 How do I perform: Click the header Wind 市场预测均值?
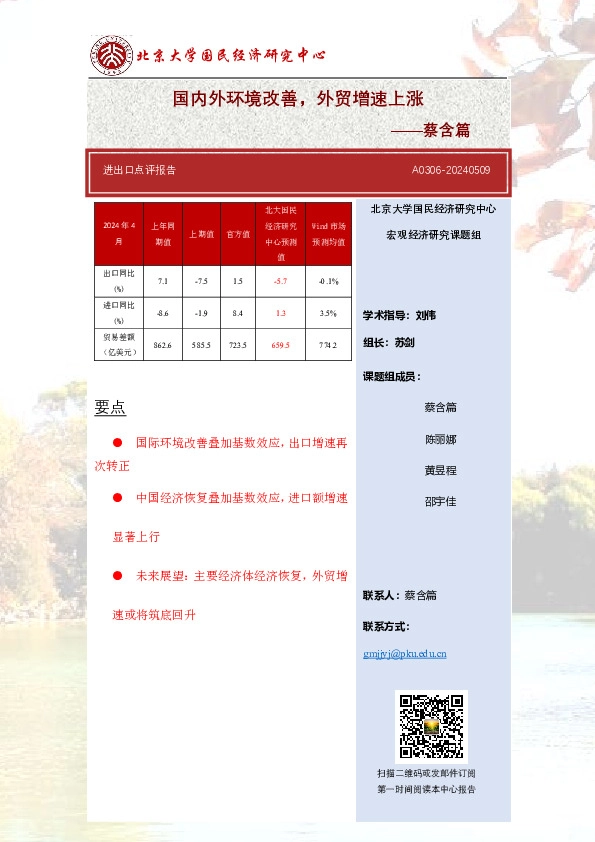point(329,234)
